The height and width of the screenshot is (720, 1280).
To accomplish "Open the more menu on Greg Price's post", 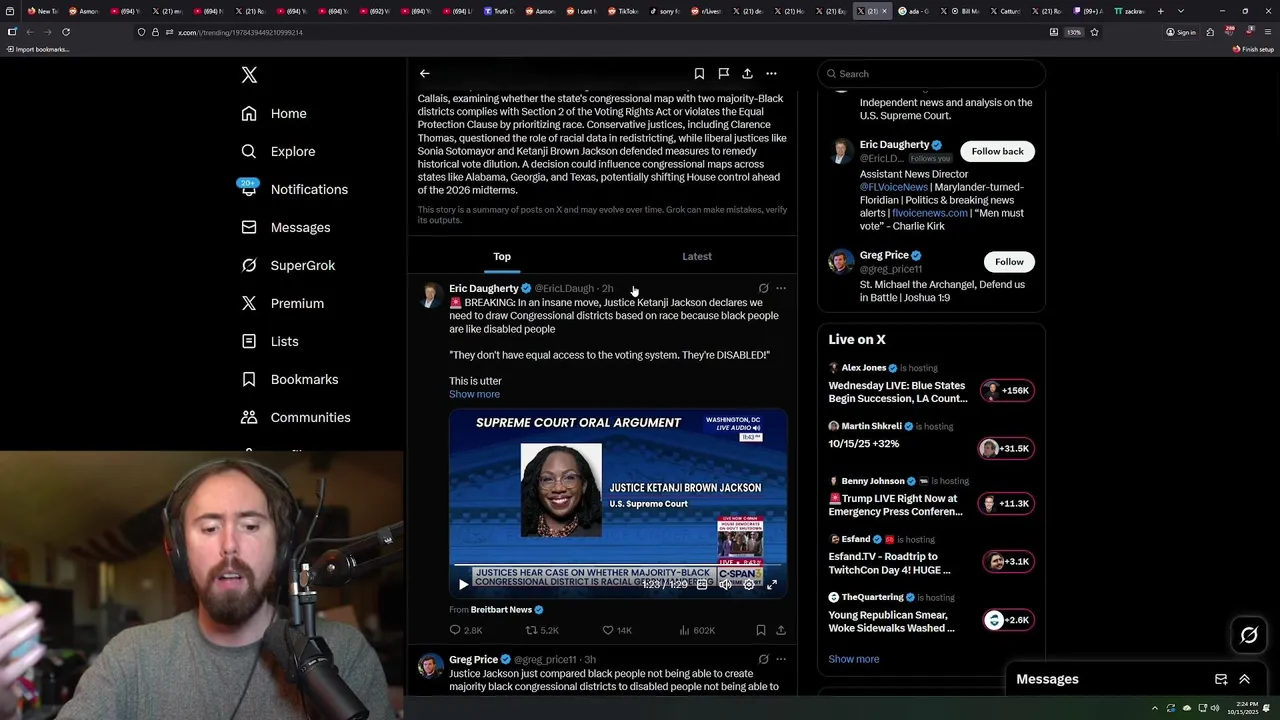I will pyautogui.click(x=781, y=660).
